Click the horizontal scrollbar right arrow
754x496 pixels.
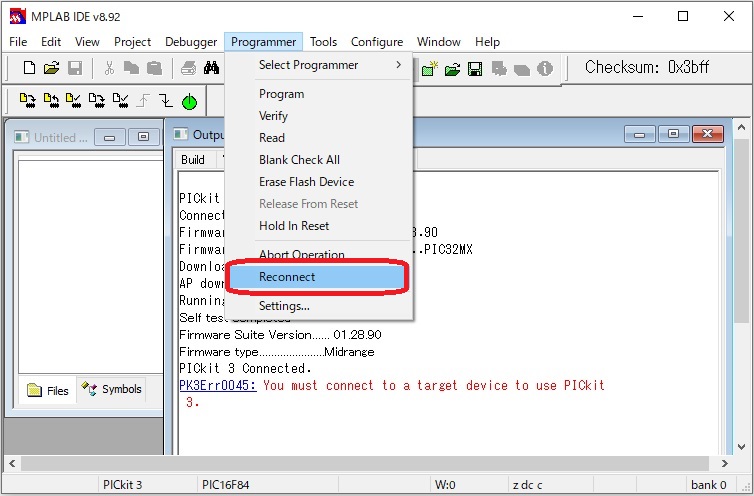[725, 464]
